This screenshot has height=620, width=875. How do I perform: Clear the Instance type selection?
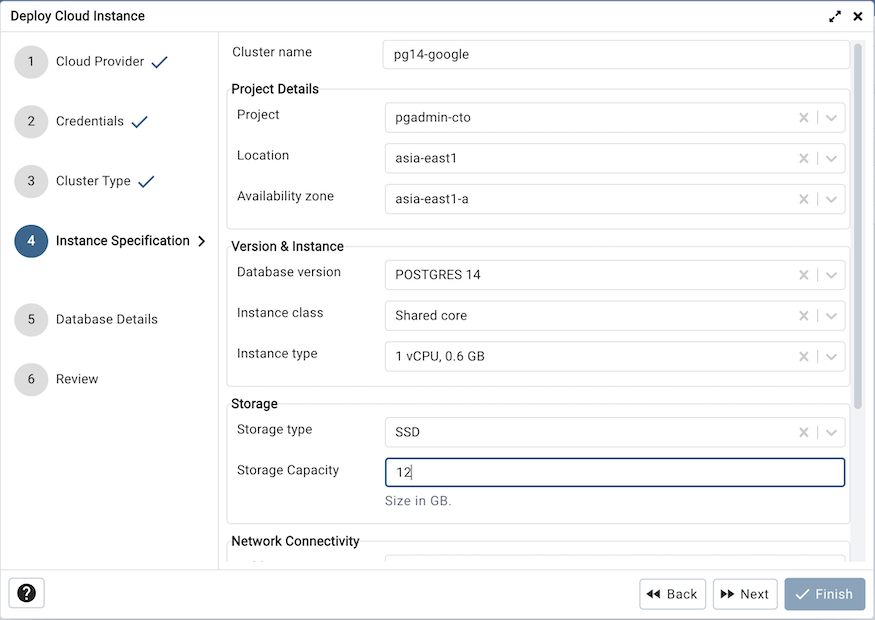(x=804, y=356)
